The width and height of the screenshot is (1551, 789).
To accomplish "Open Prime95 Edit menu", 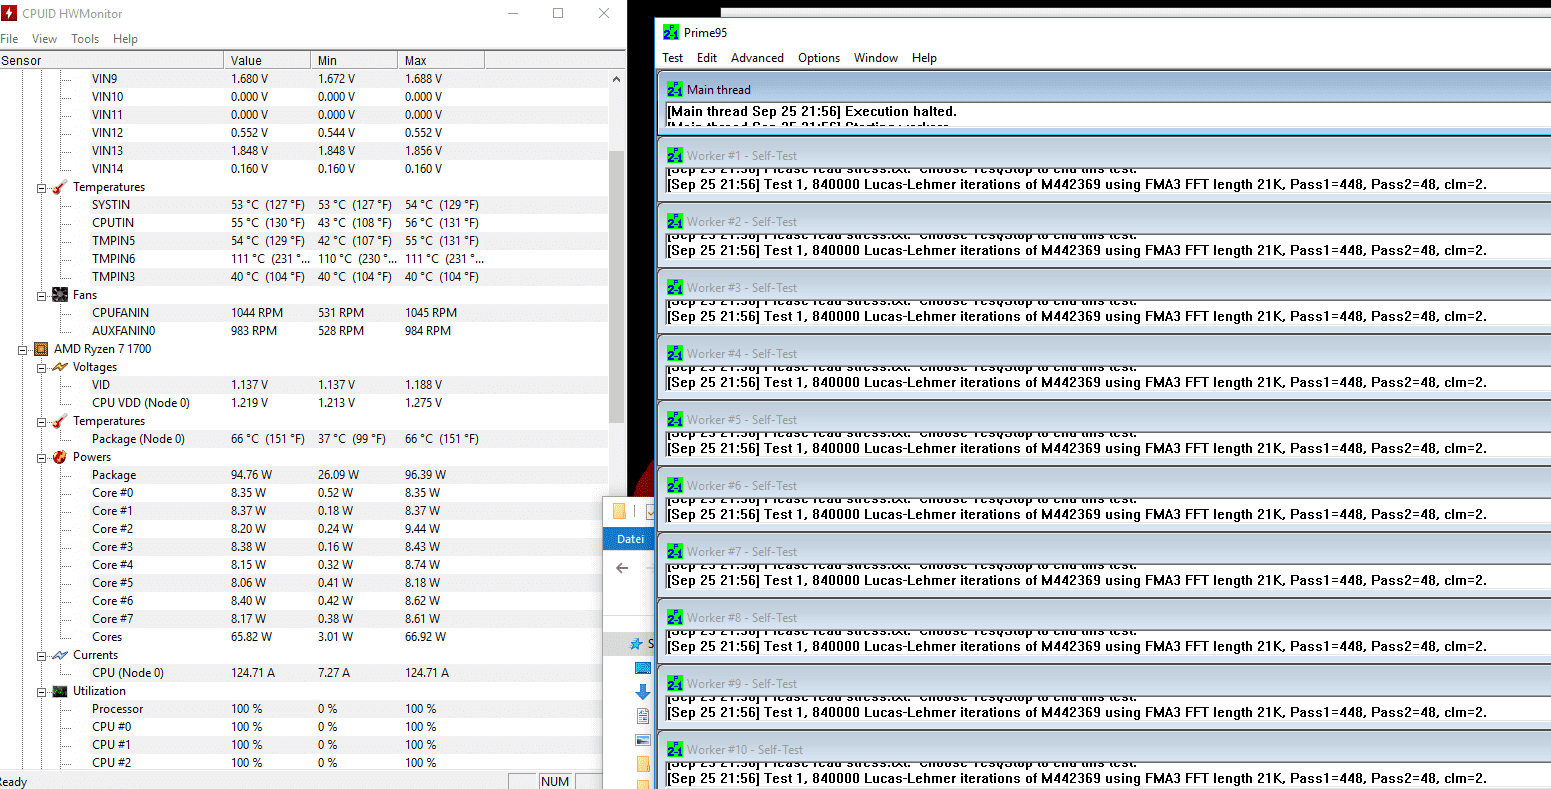I will pos(707,58).
